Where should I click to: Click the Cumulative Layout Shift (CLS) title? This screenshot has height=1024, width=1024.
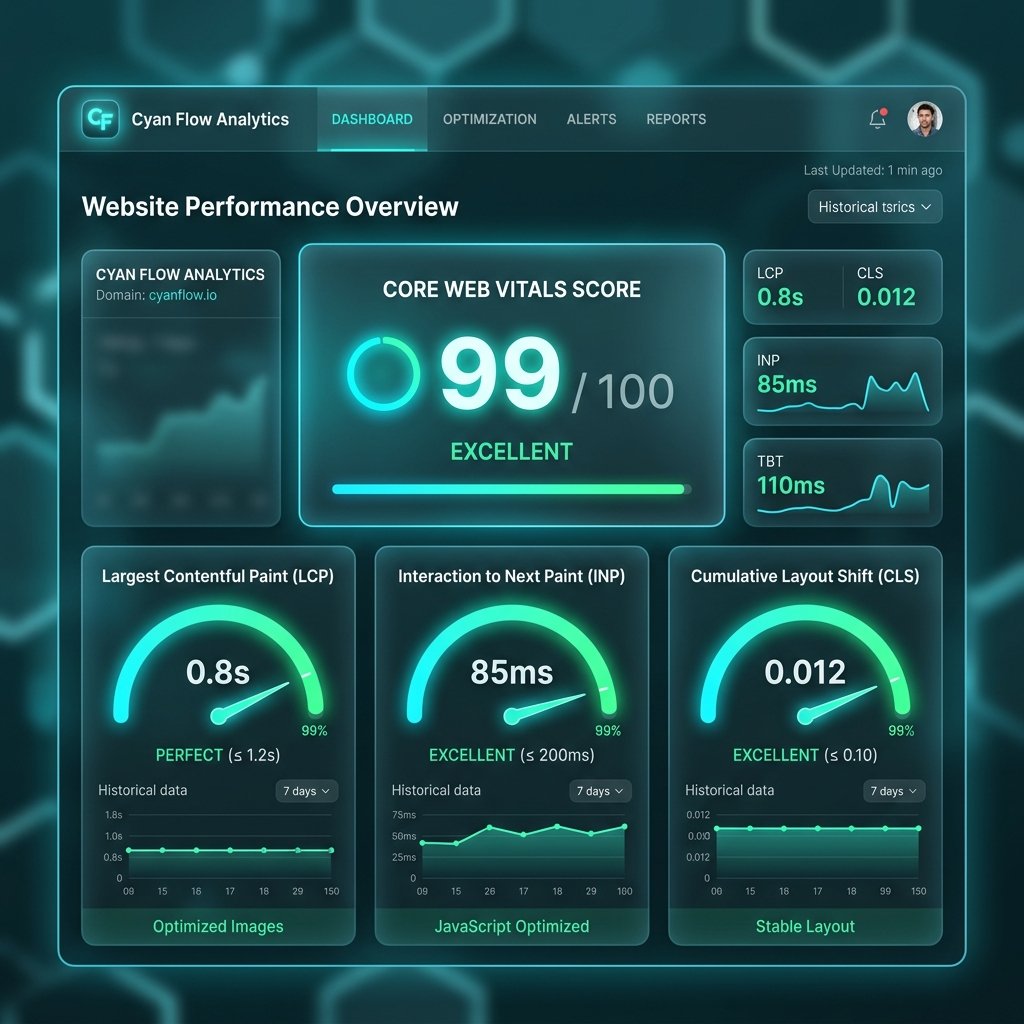(x=805, y=576)
